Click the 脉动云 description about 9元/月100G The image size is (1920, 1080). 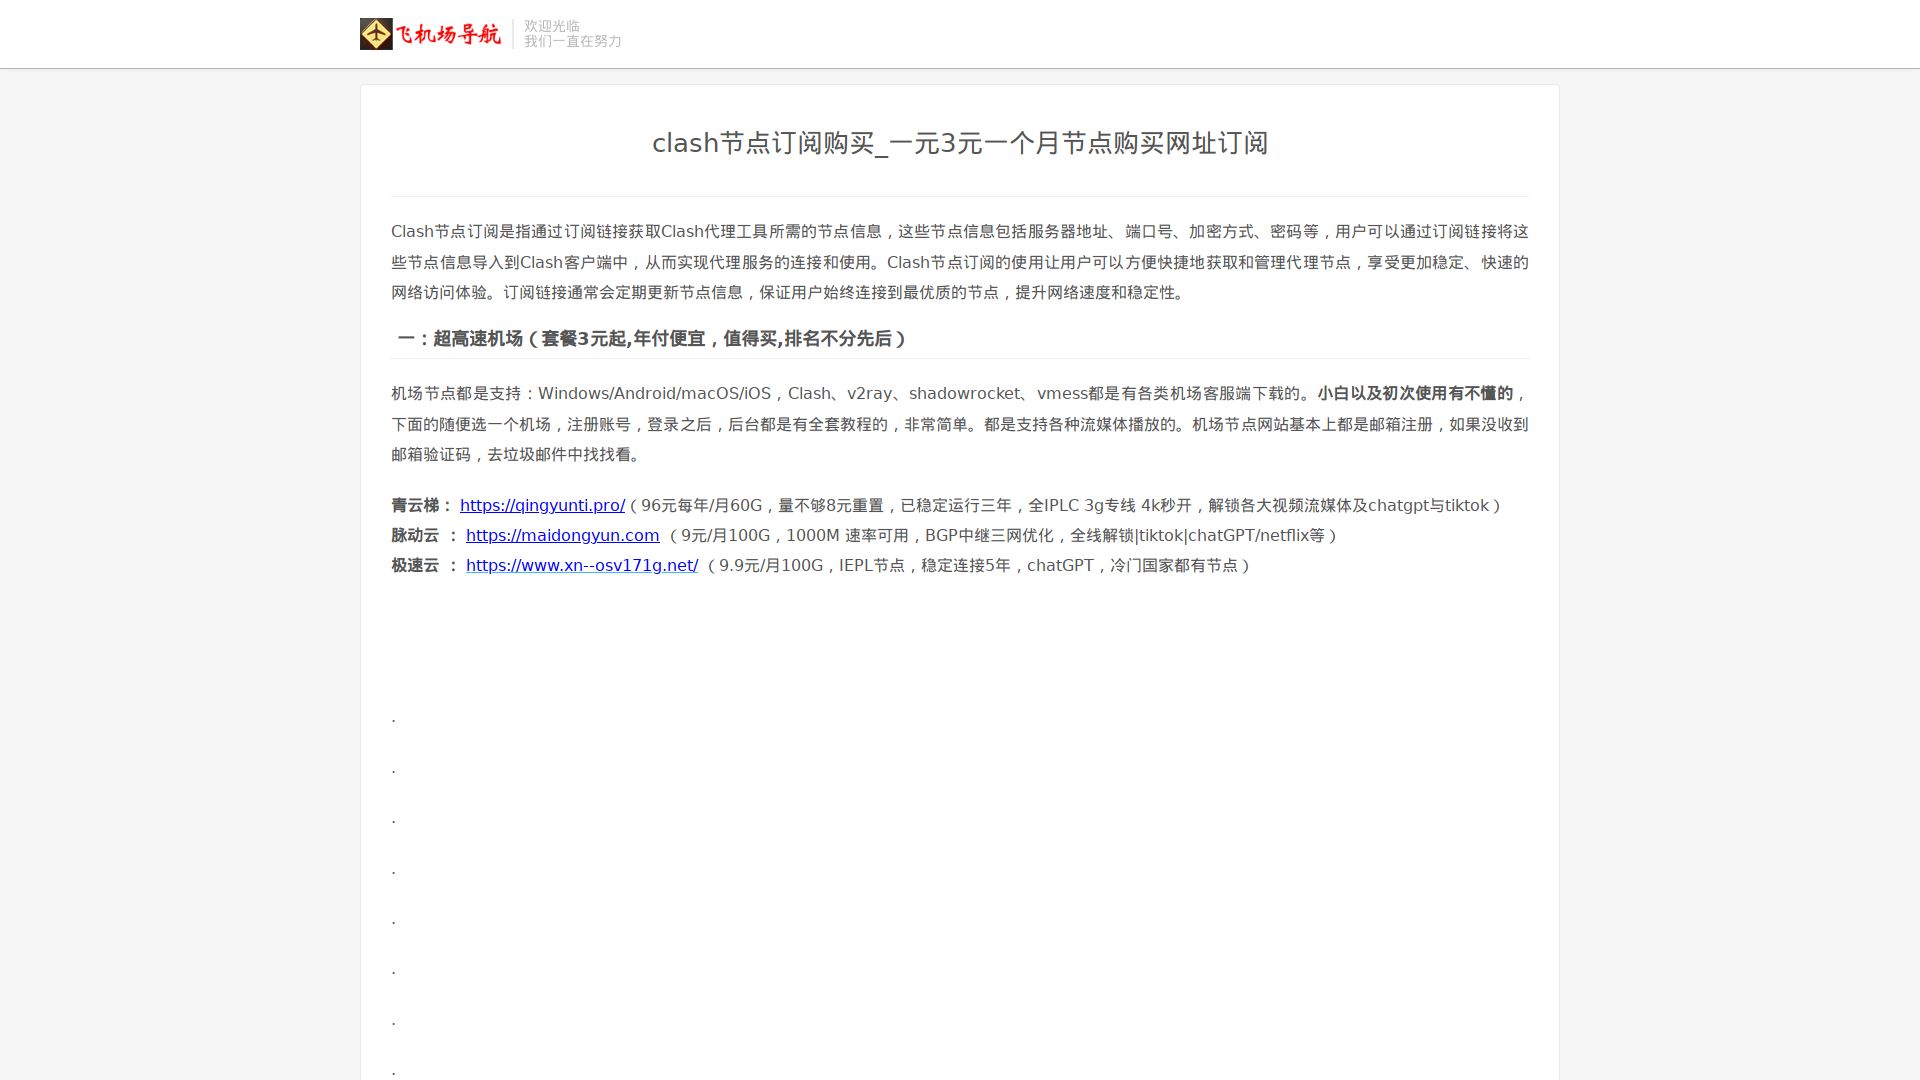tap(1002, 536)
